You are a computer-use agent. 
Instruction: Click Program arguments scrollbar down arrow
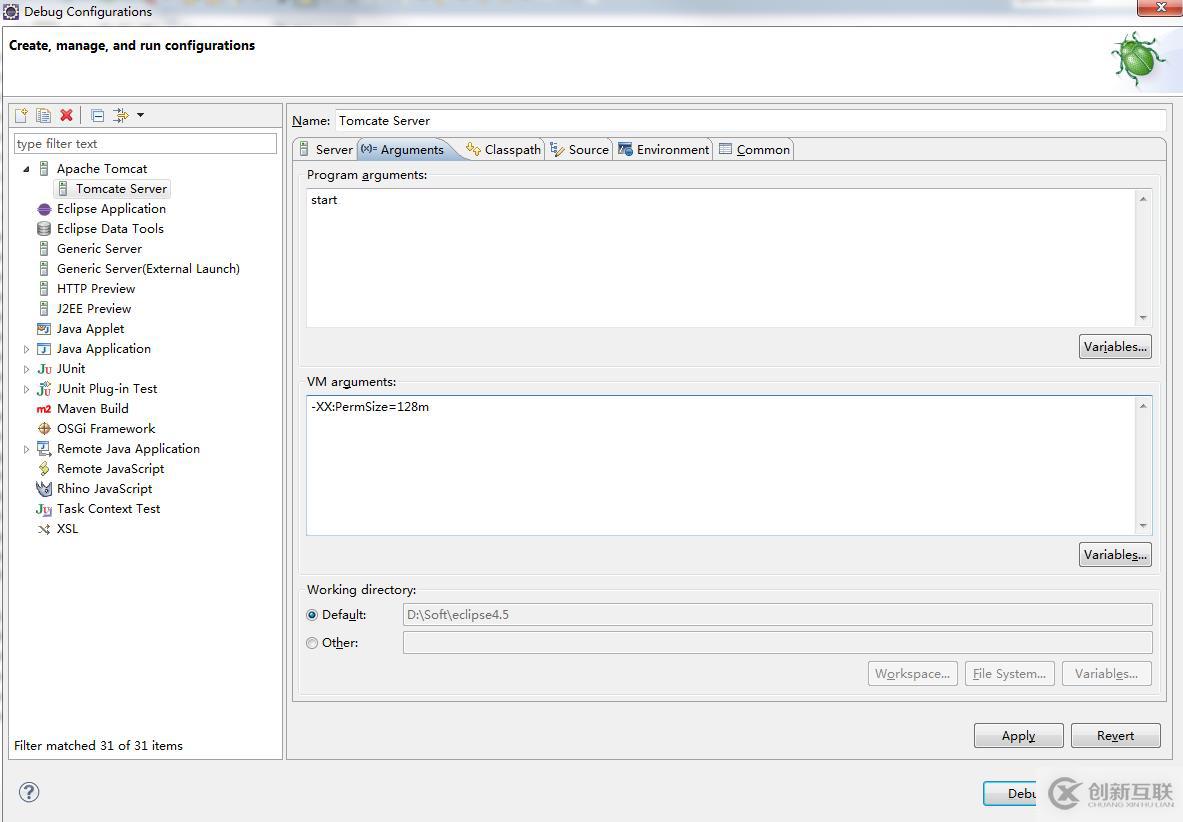pyautogui.click(x=1143, y=317)
